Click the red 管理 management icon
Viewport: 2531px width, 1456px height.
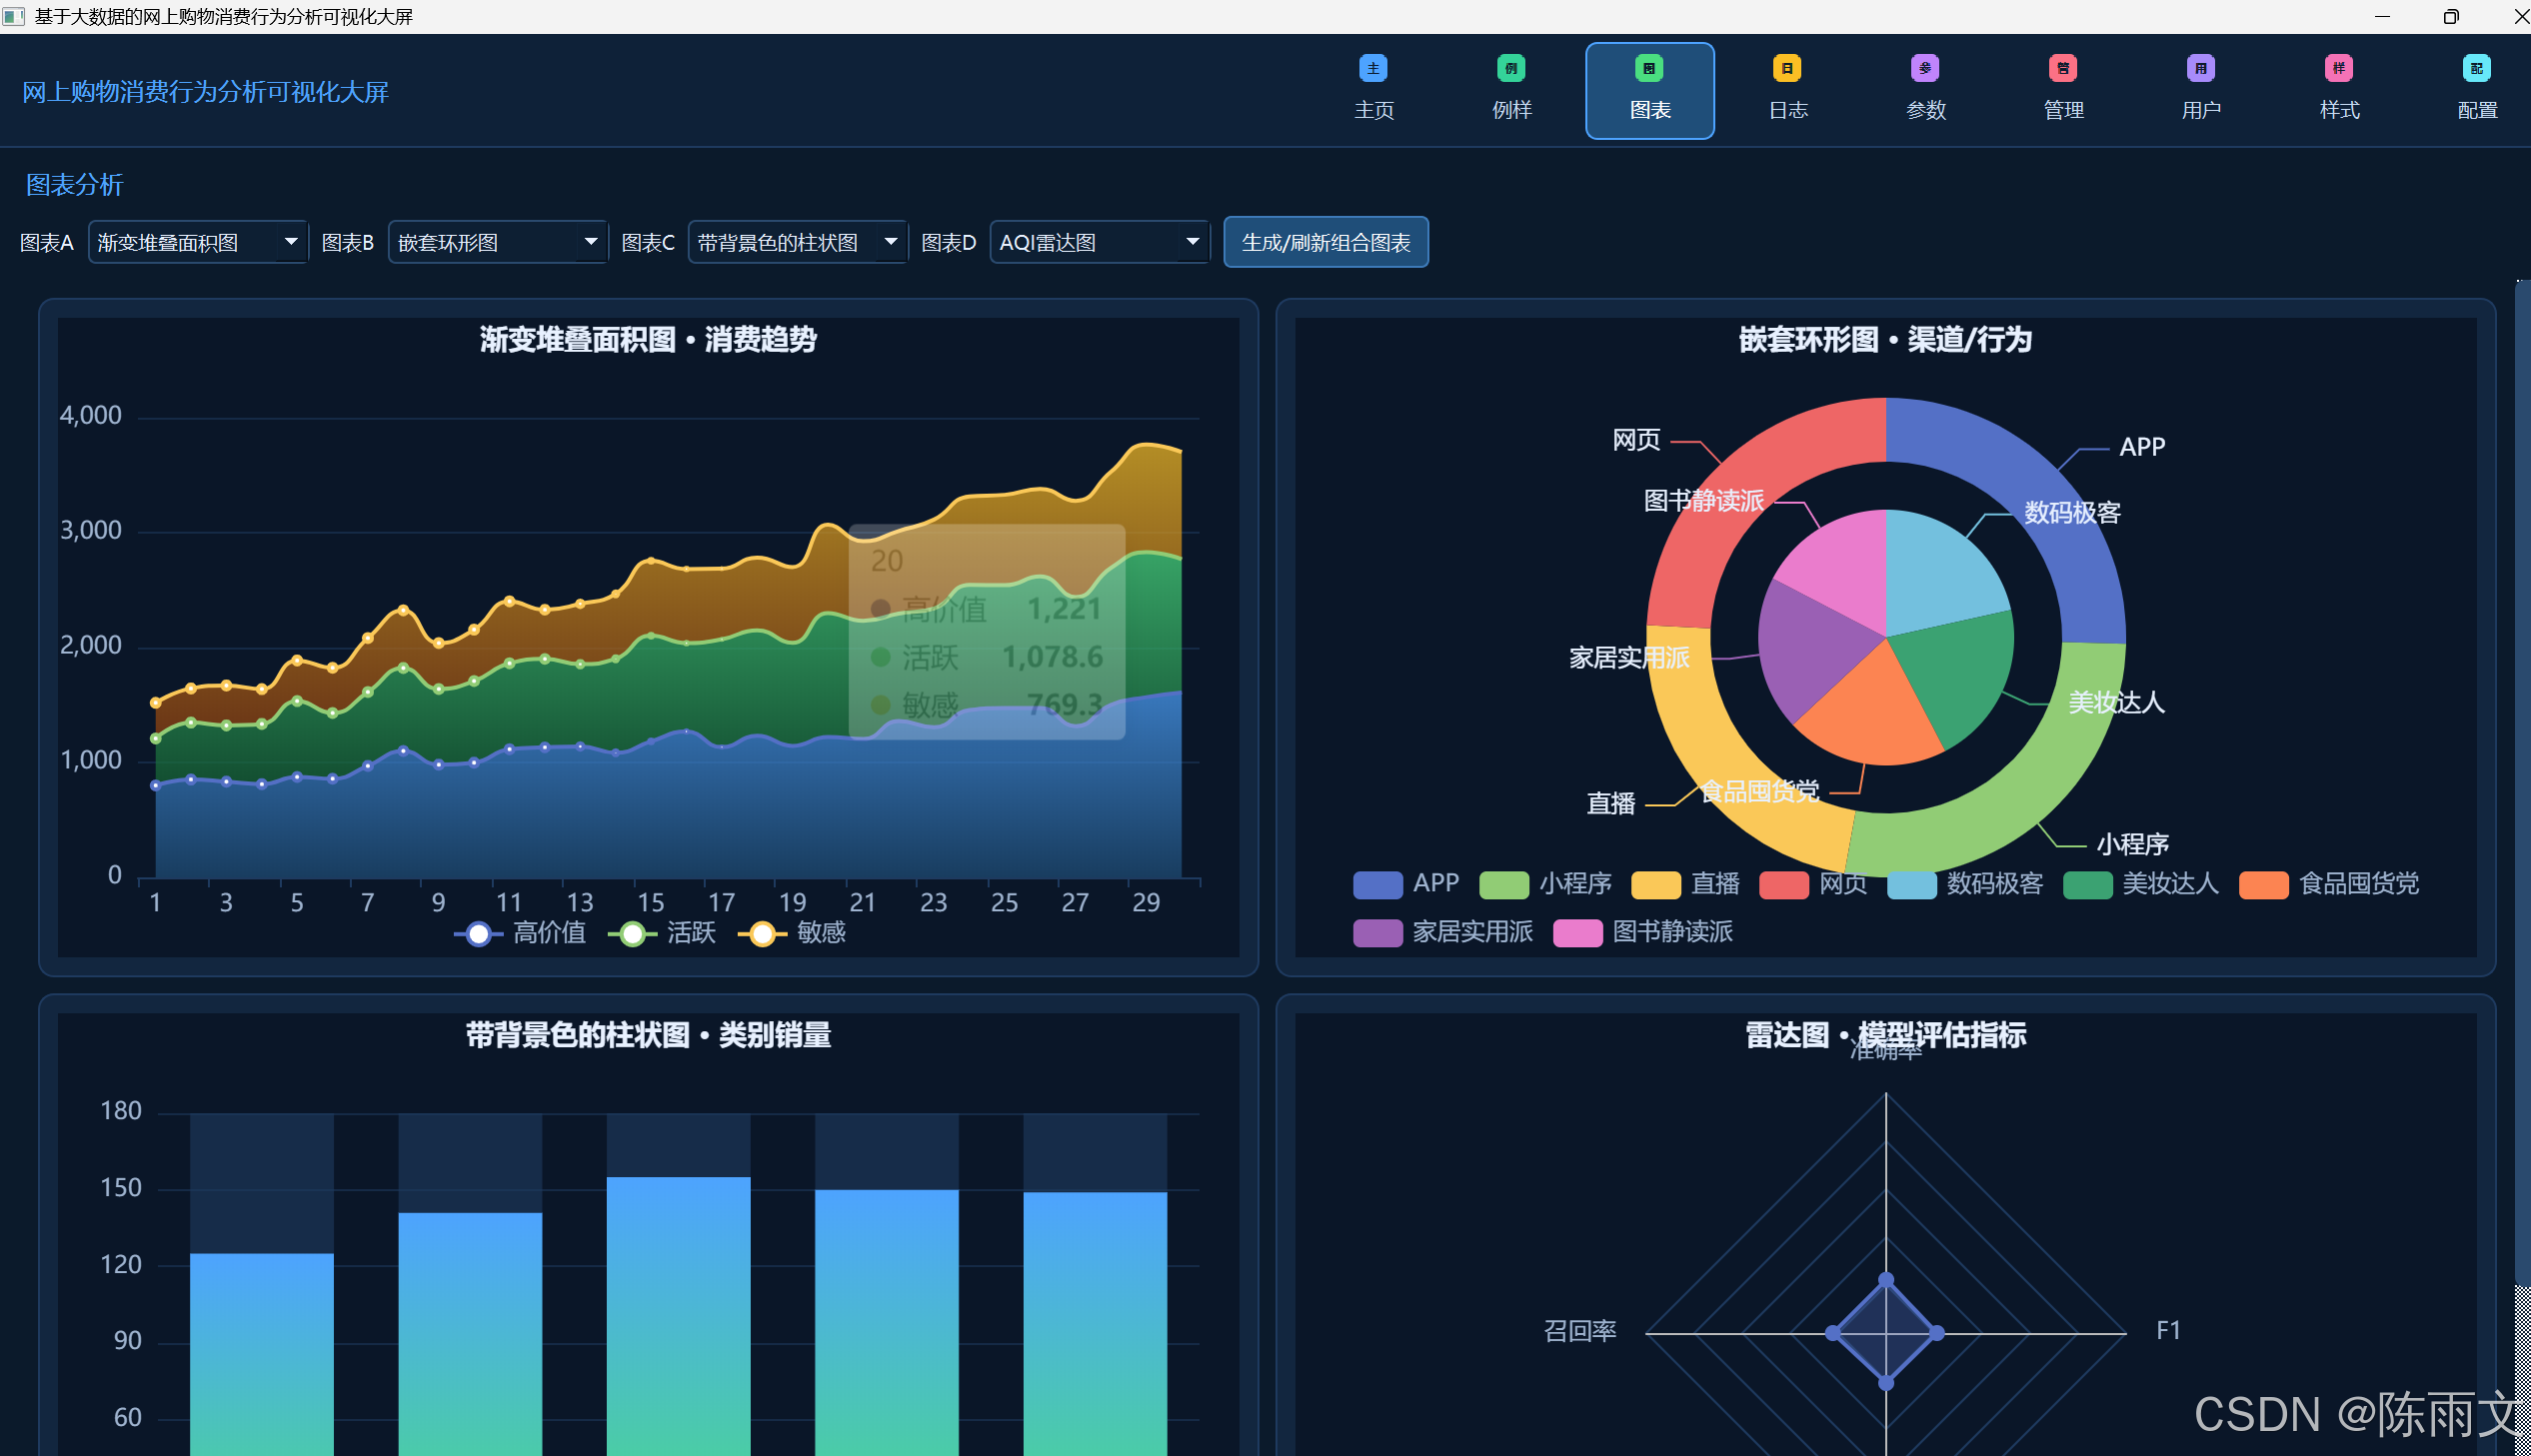[x=2063, y=68]
